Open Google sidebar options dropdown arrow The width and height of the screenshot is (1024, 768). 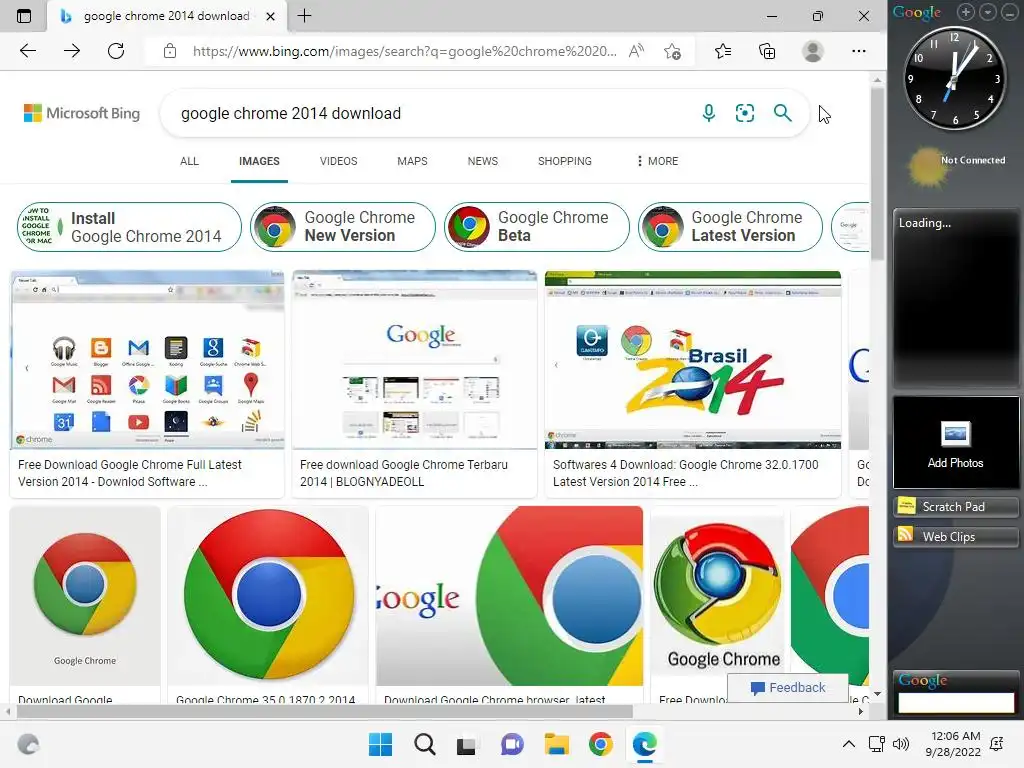click(x=987, y=12)
